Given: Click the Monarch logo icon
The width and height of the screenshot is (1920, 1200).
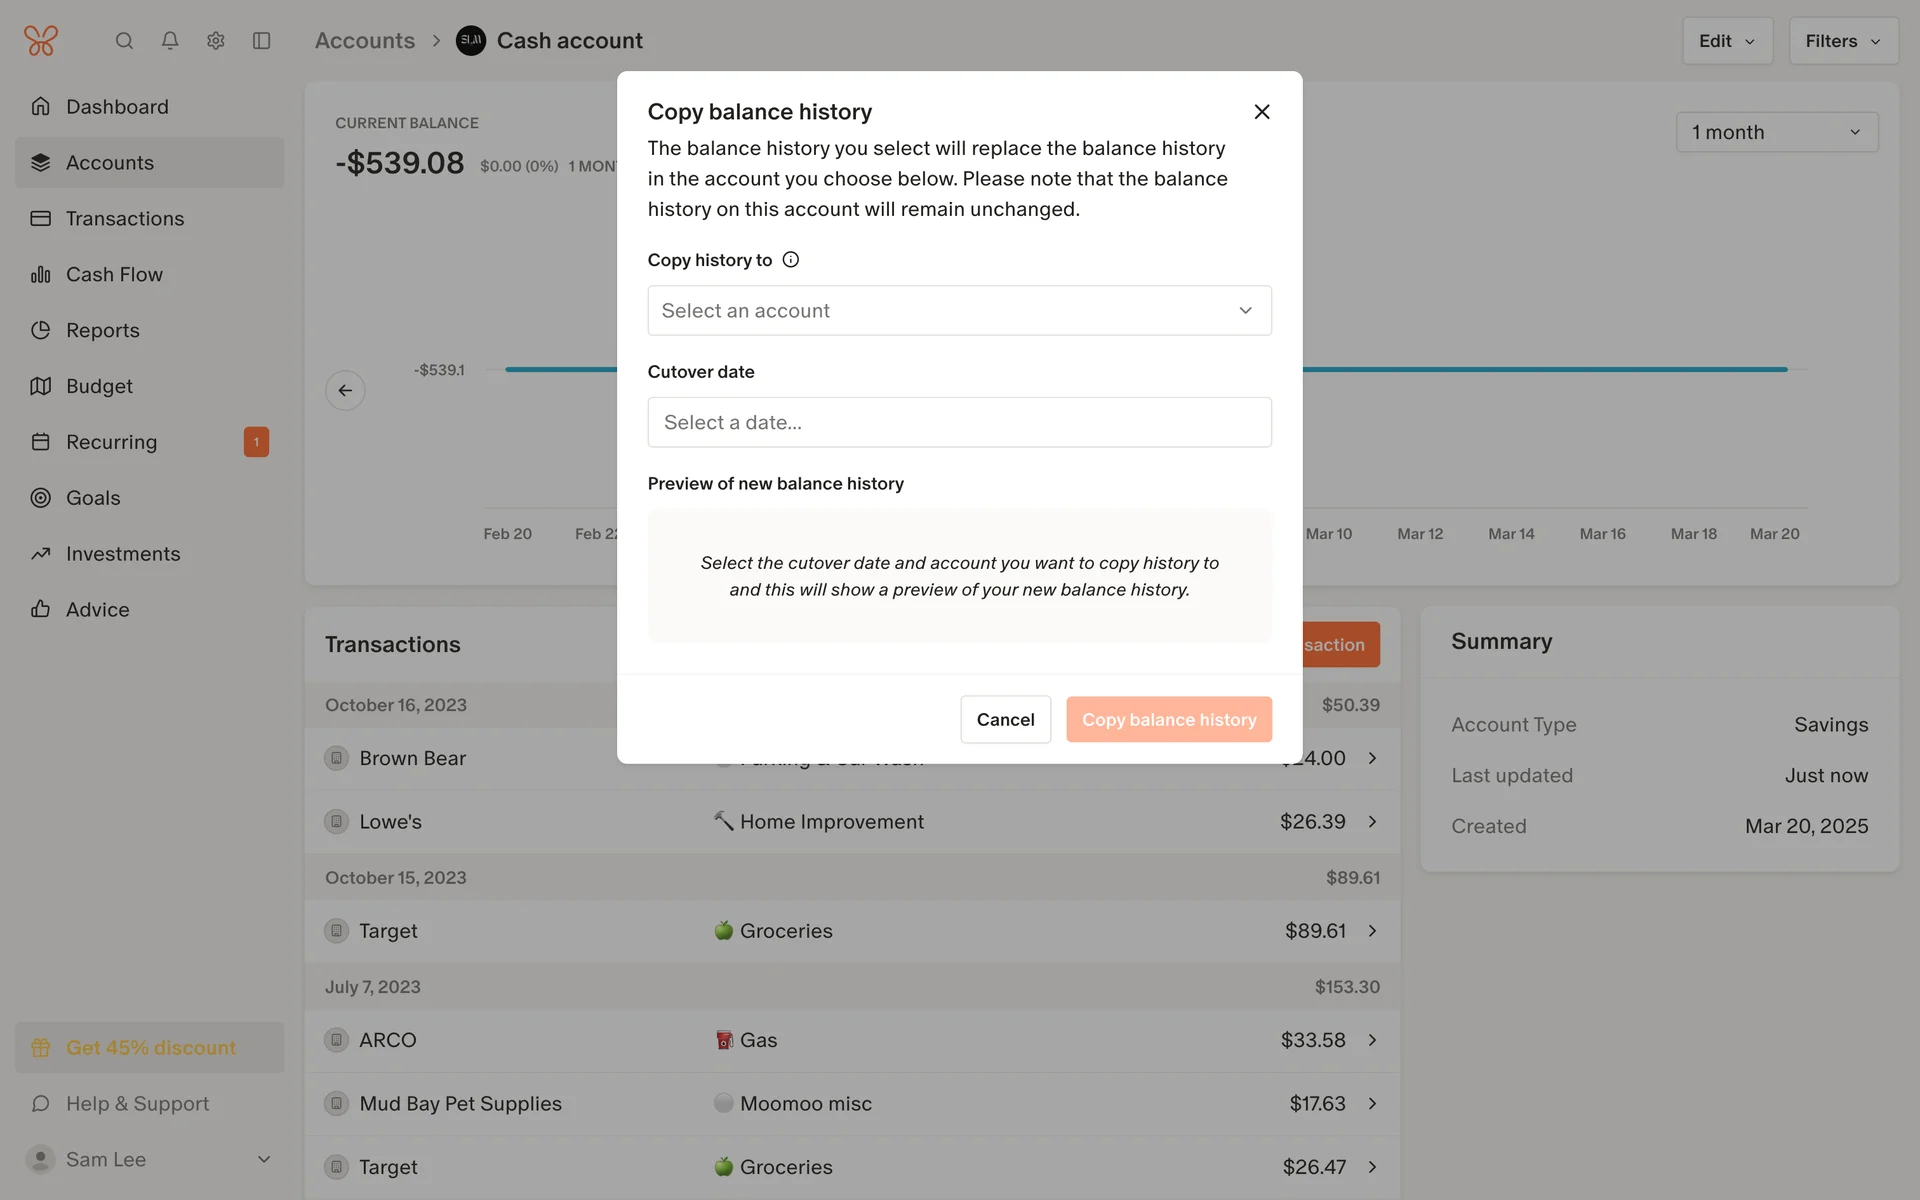Looking at the screenshot, I should click(41, 41).
